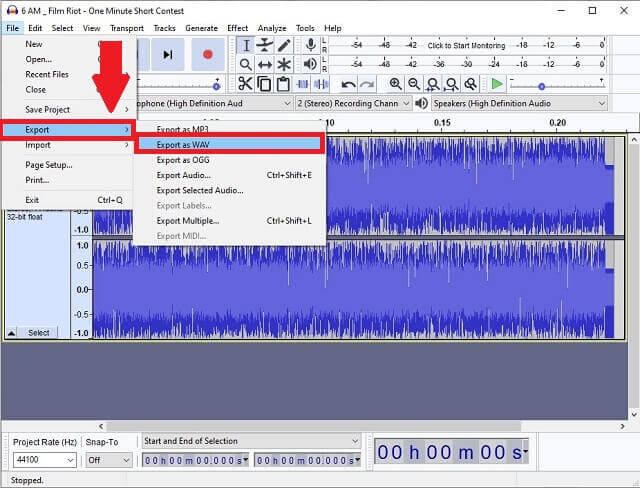640x488 pixels.
Task: Open the audio position time format arrow
Action: tap(525, 451)
